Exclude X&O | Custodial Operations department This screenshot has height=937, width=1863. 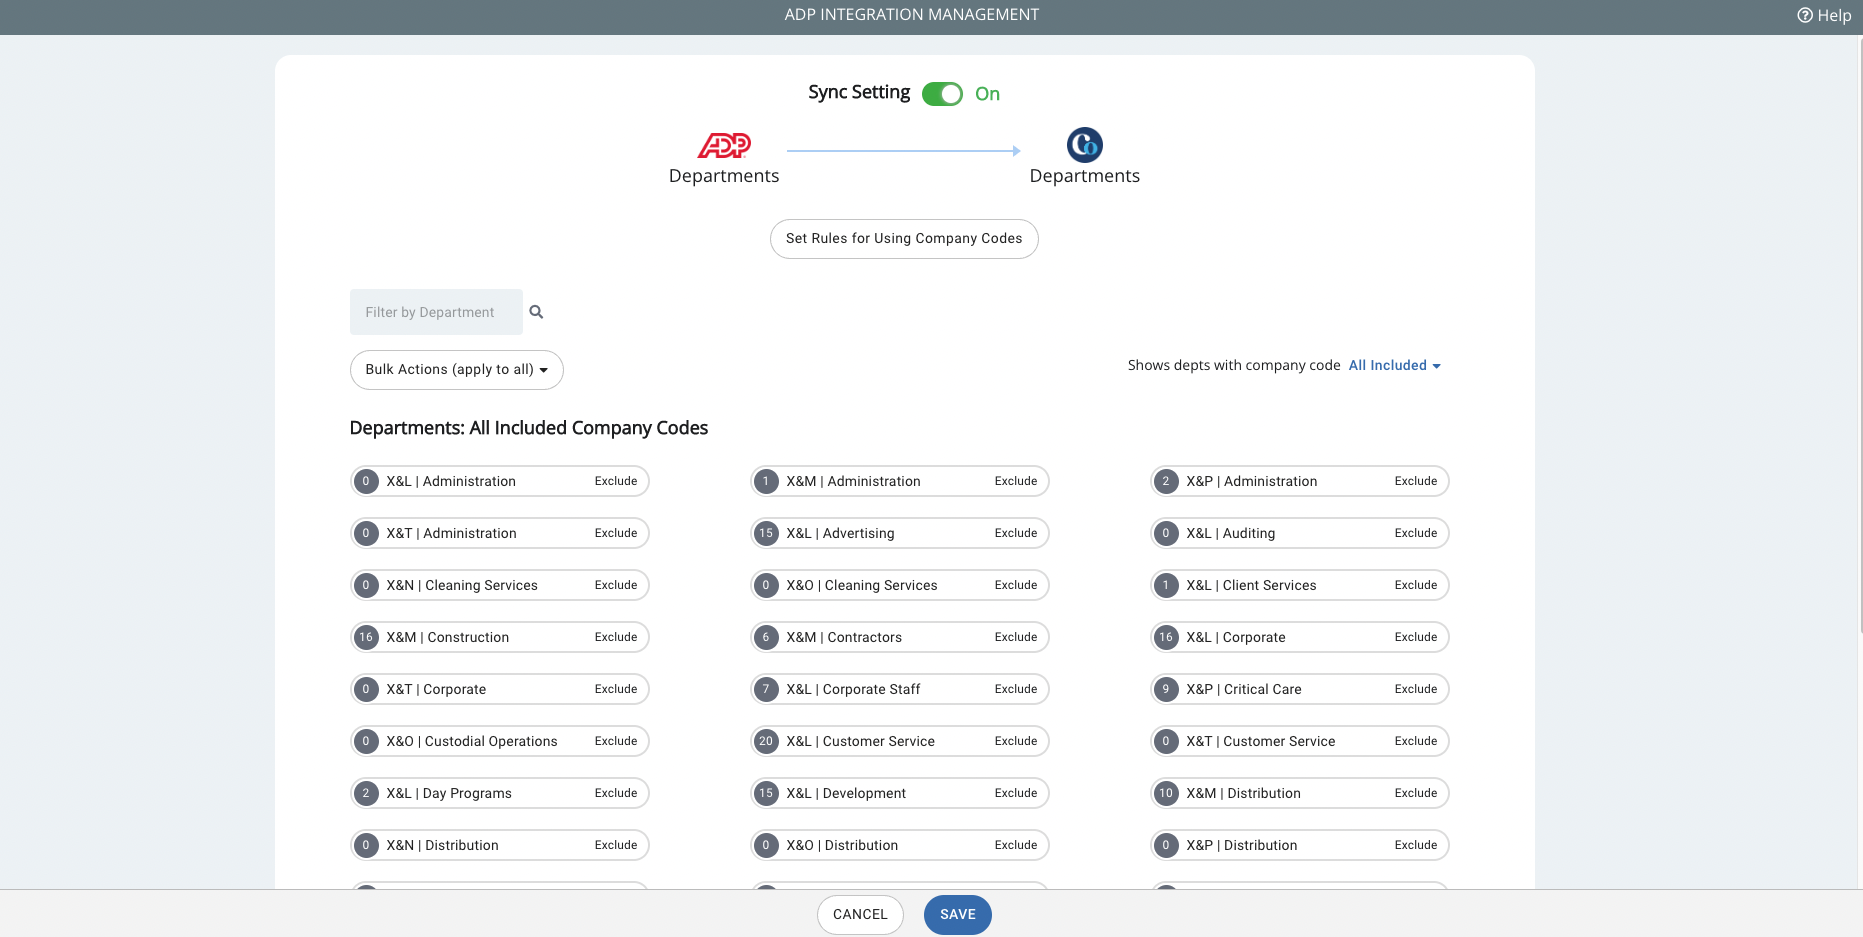616,741
